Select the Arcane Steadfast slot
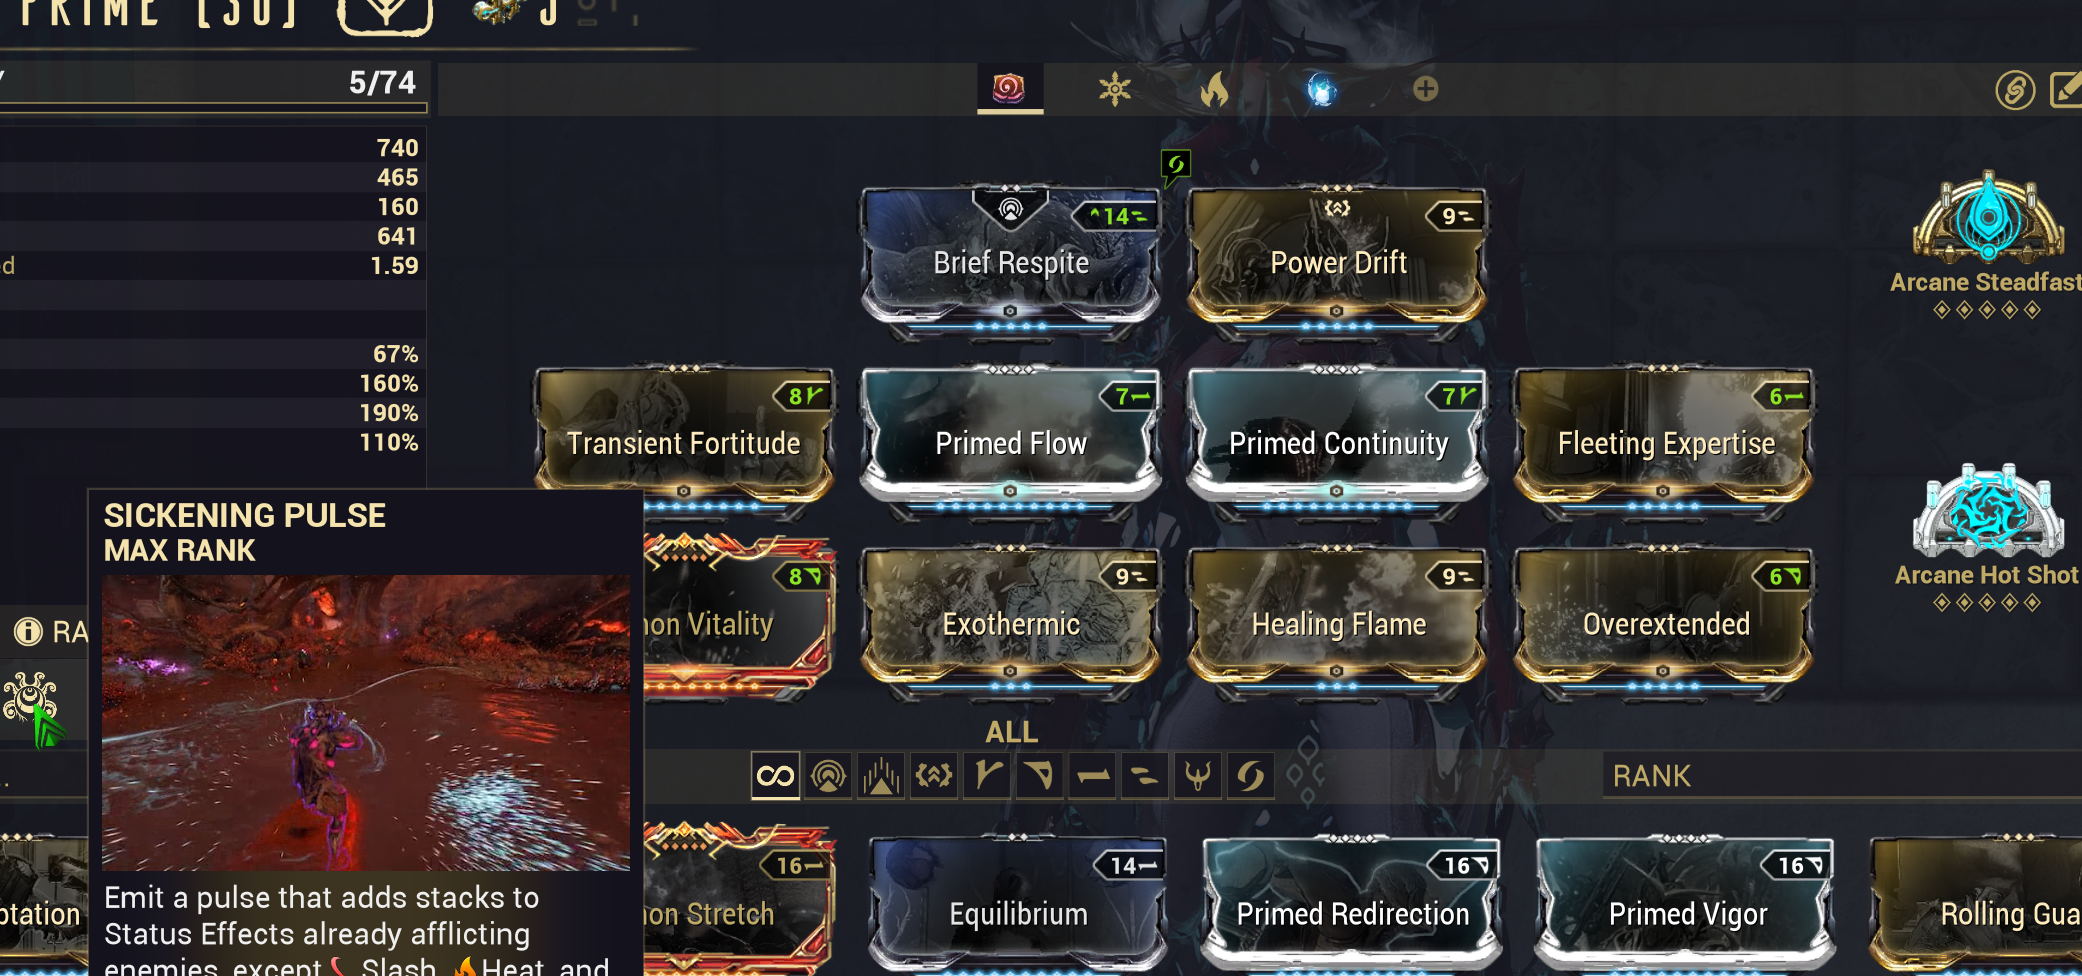Screen dimensions: 2082x976 coord(1988,244)
